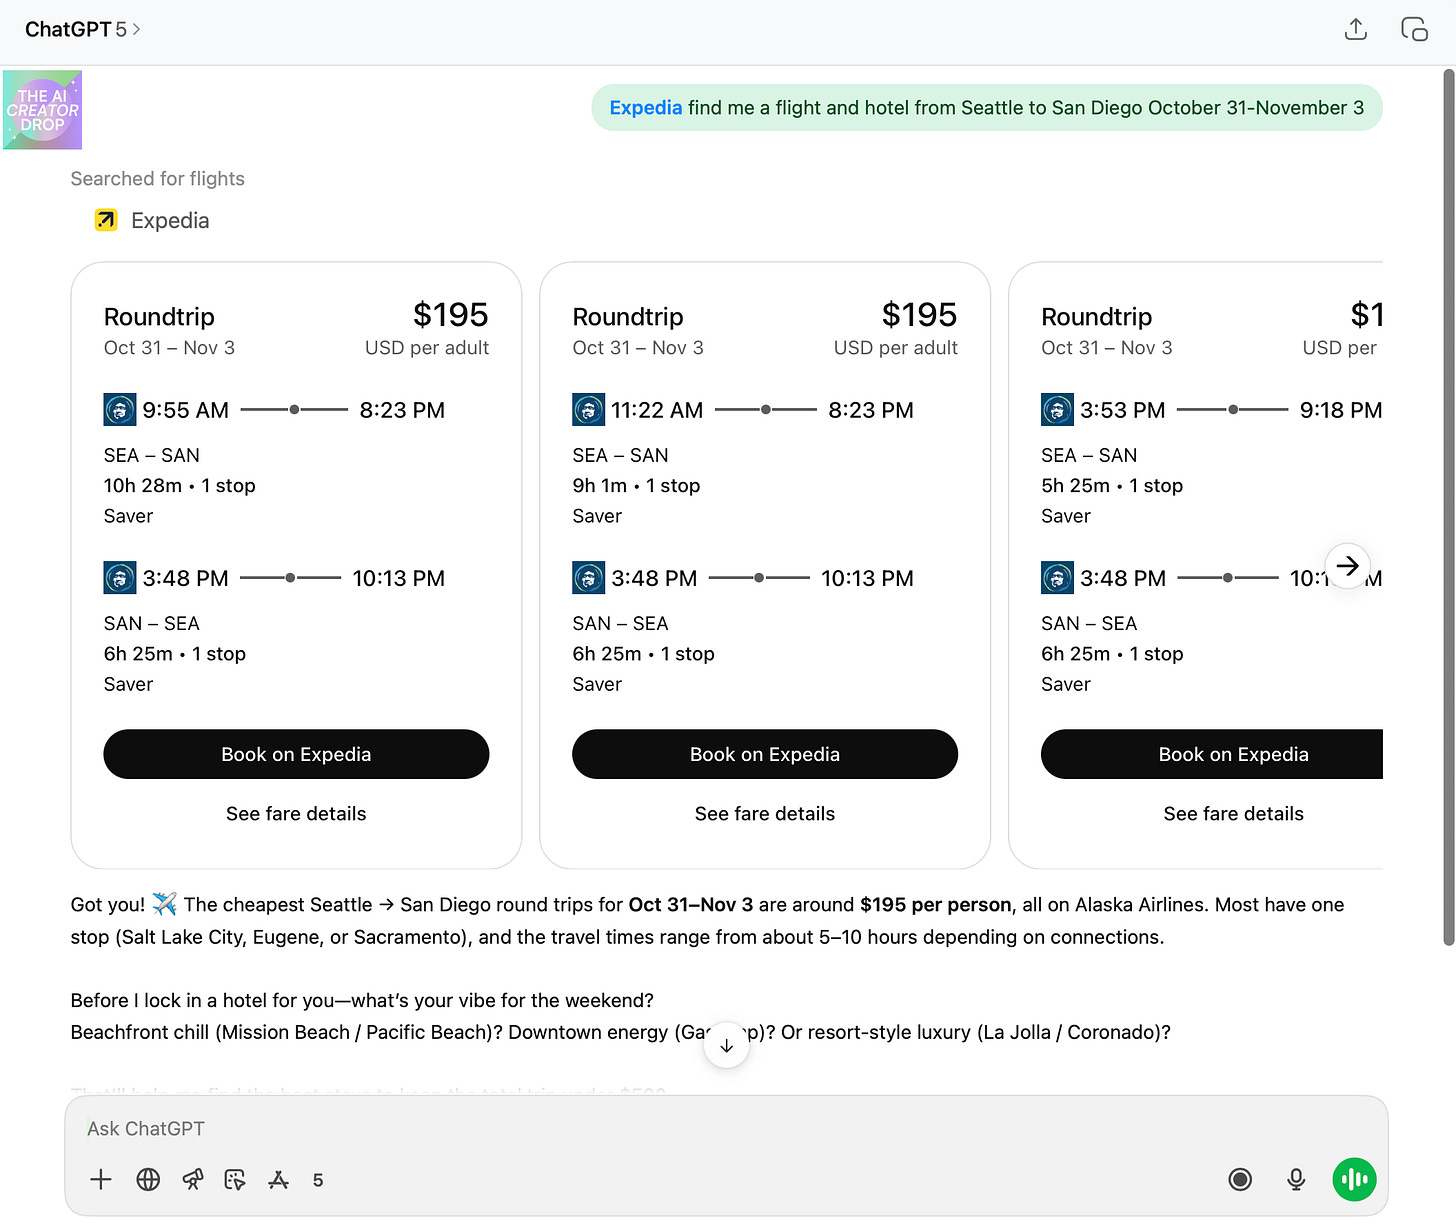Click the share icon in the top bar
Viewport: 1456px width, 1227px height.
point(1356,29)
